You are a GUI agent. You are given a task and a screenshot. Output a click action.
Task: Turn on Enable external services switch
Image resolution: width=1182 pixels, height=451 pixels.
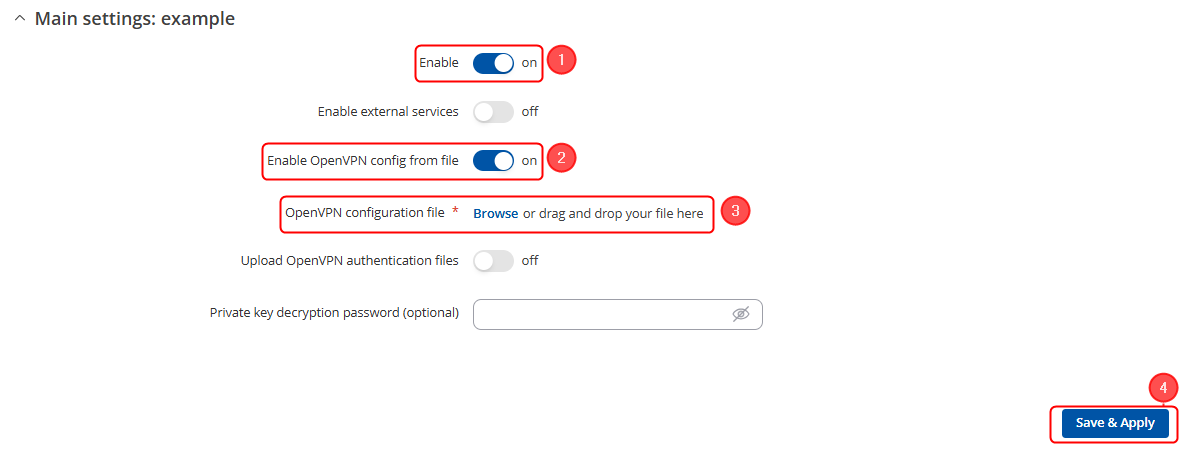pos(493,112)
